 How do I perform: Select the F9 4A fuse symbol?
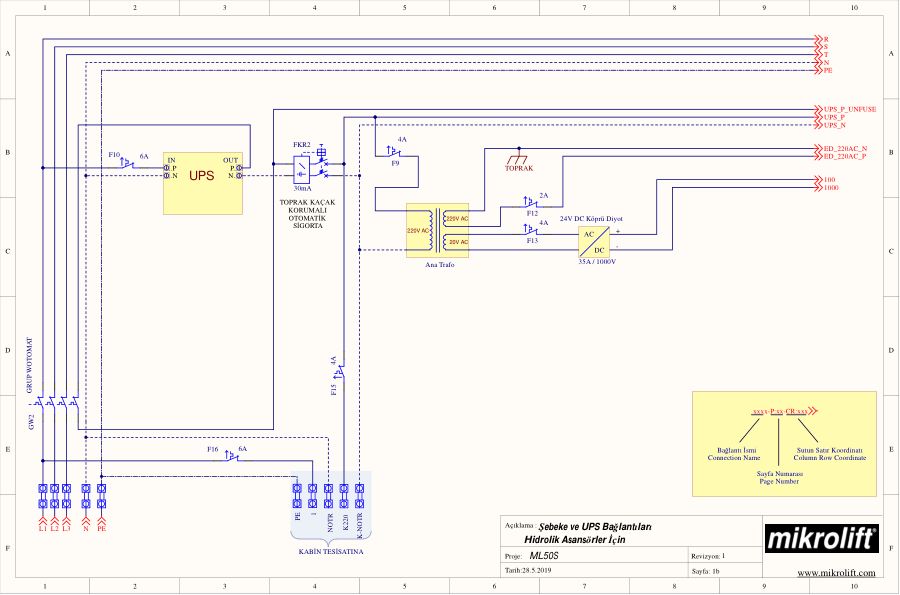[x=393, y=152]
